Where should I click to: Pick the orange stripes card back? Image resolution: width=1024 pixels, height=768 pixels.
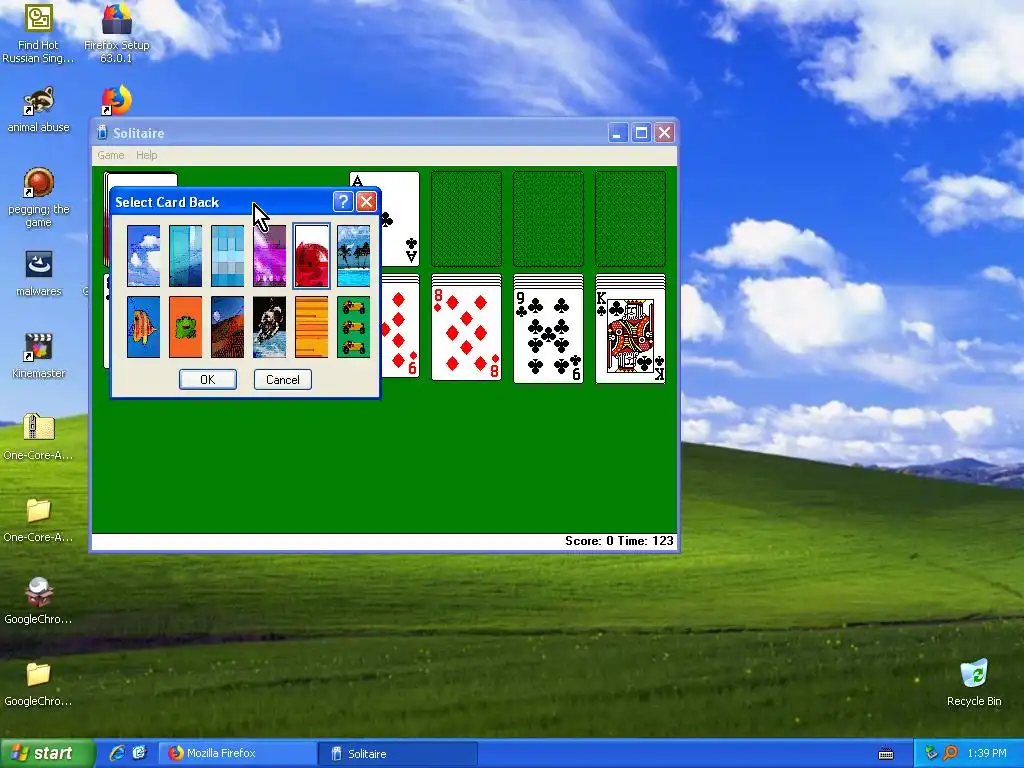pyautogui.click(x=312, y=327)
